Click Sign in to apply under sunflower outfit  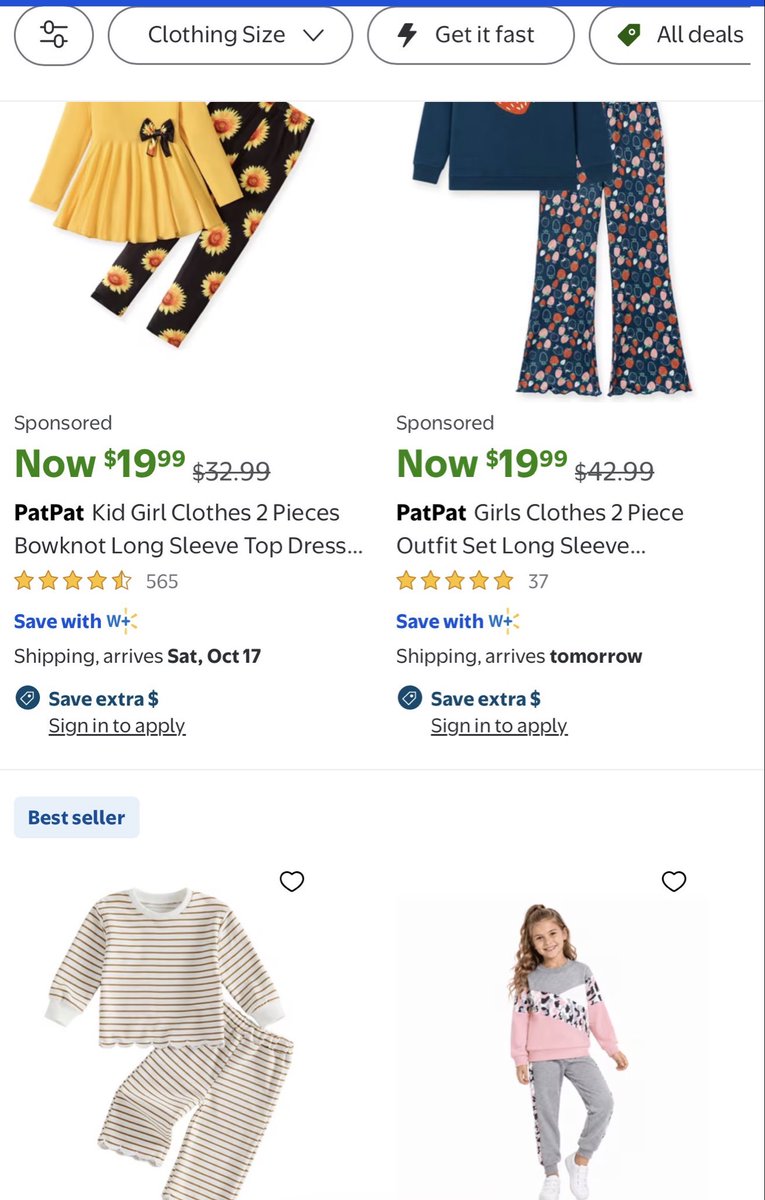tap(117, 726)
